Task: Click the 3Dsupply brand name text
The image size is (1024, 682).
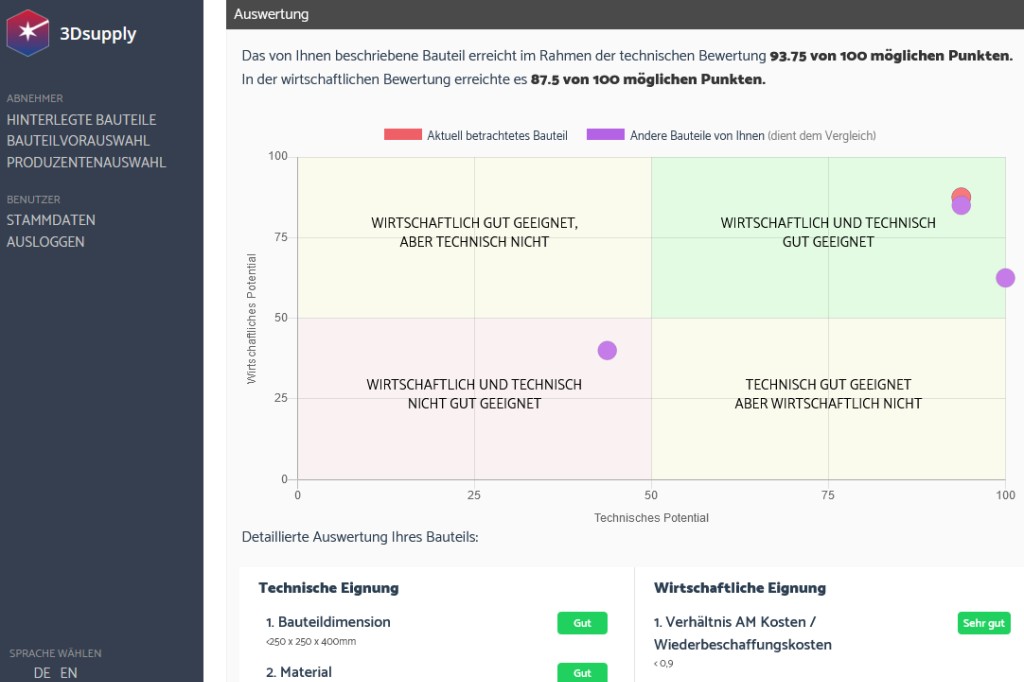Action: click(x=98, y=34)
